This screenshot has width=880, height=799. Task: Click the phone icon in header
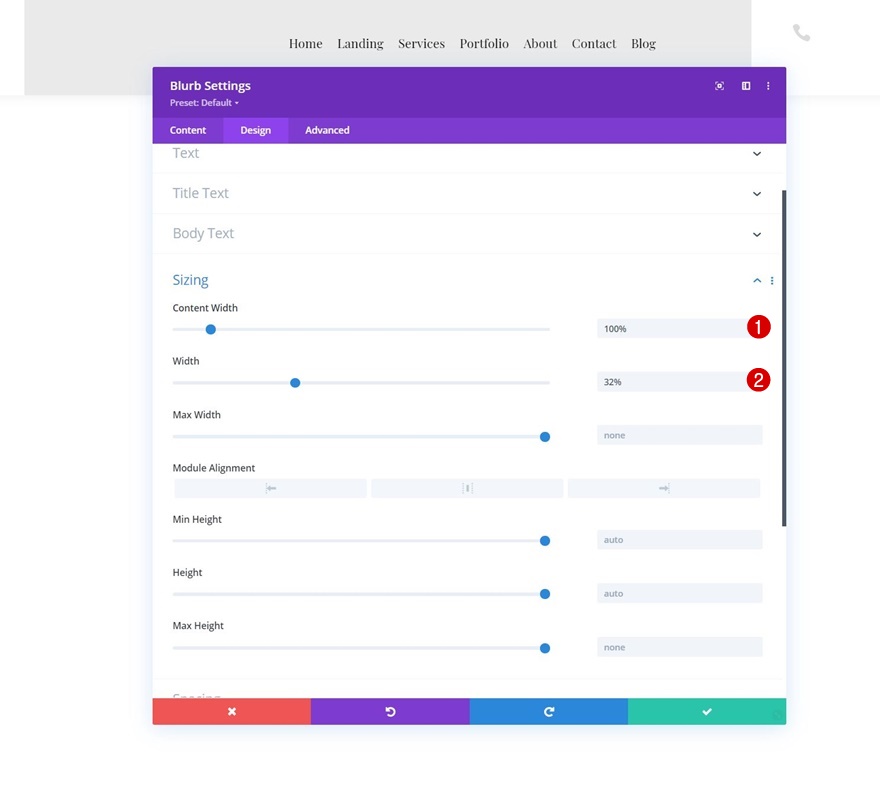(x=801, y=33)
